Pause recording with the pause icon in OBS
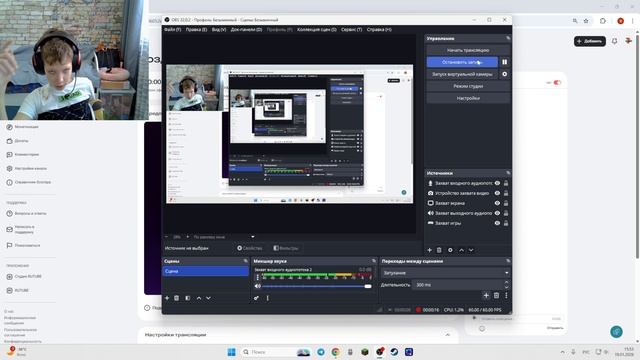This screenshot has height=360, width=640. coord(504,62)
